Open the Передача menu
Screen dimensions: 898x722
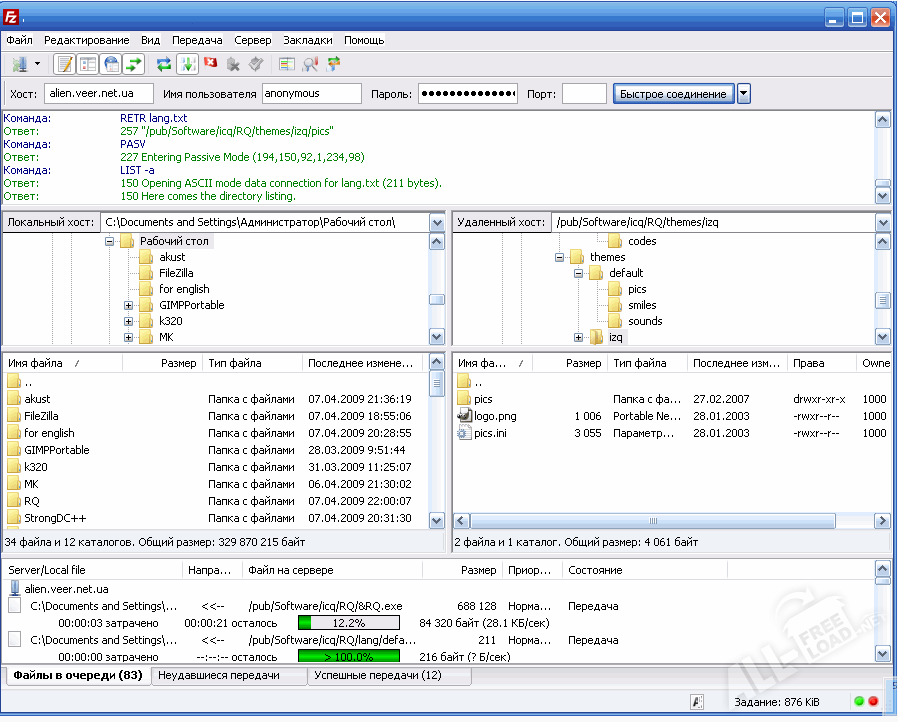coord(196,40)
